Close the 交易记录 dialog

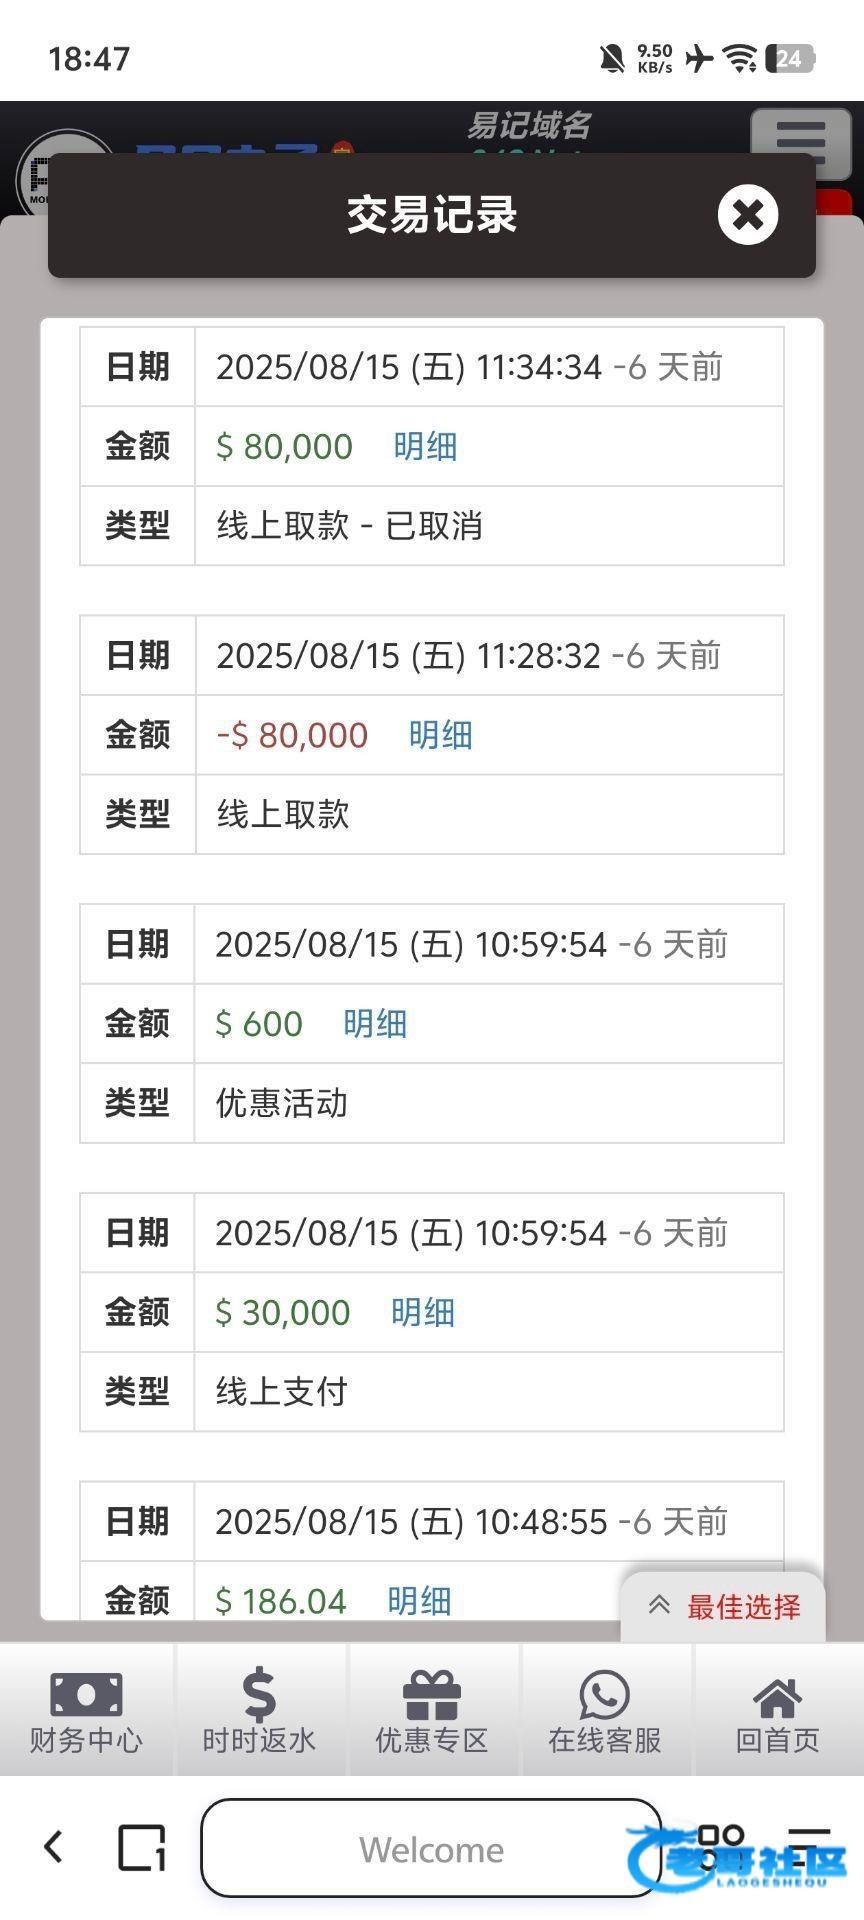pos(747,214)
